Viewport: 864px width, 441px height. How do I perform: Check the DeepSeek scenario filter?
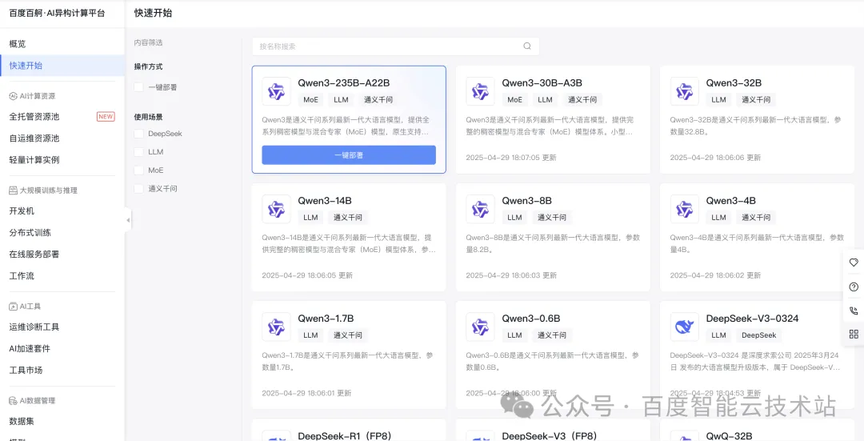(139, 133)
